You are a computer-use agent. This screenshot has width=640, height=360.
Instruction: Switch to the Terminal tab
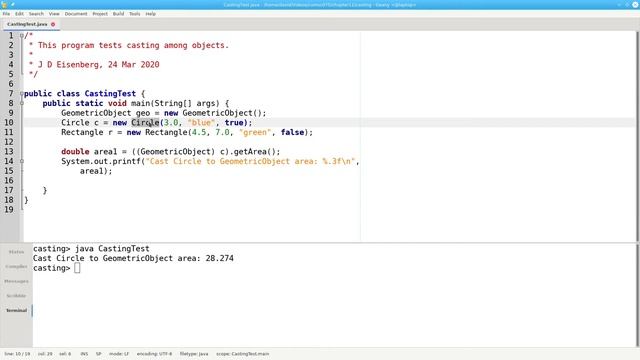pyautogui.click(x=16, y=310)
